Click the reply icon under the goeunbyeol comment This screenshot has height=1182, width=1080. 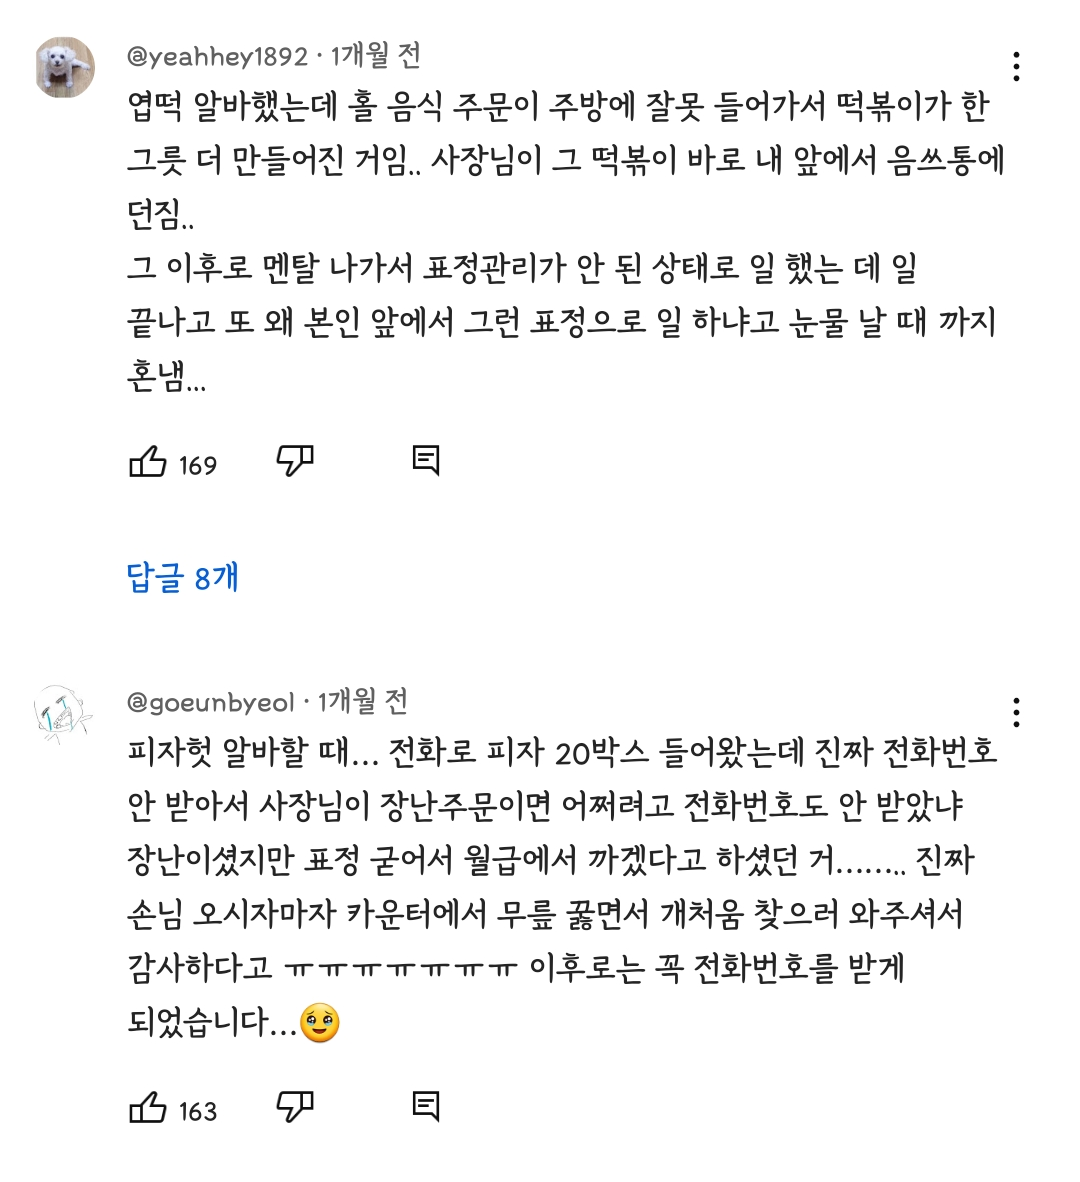point(426,1106)
